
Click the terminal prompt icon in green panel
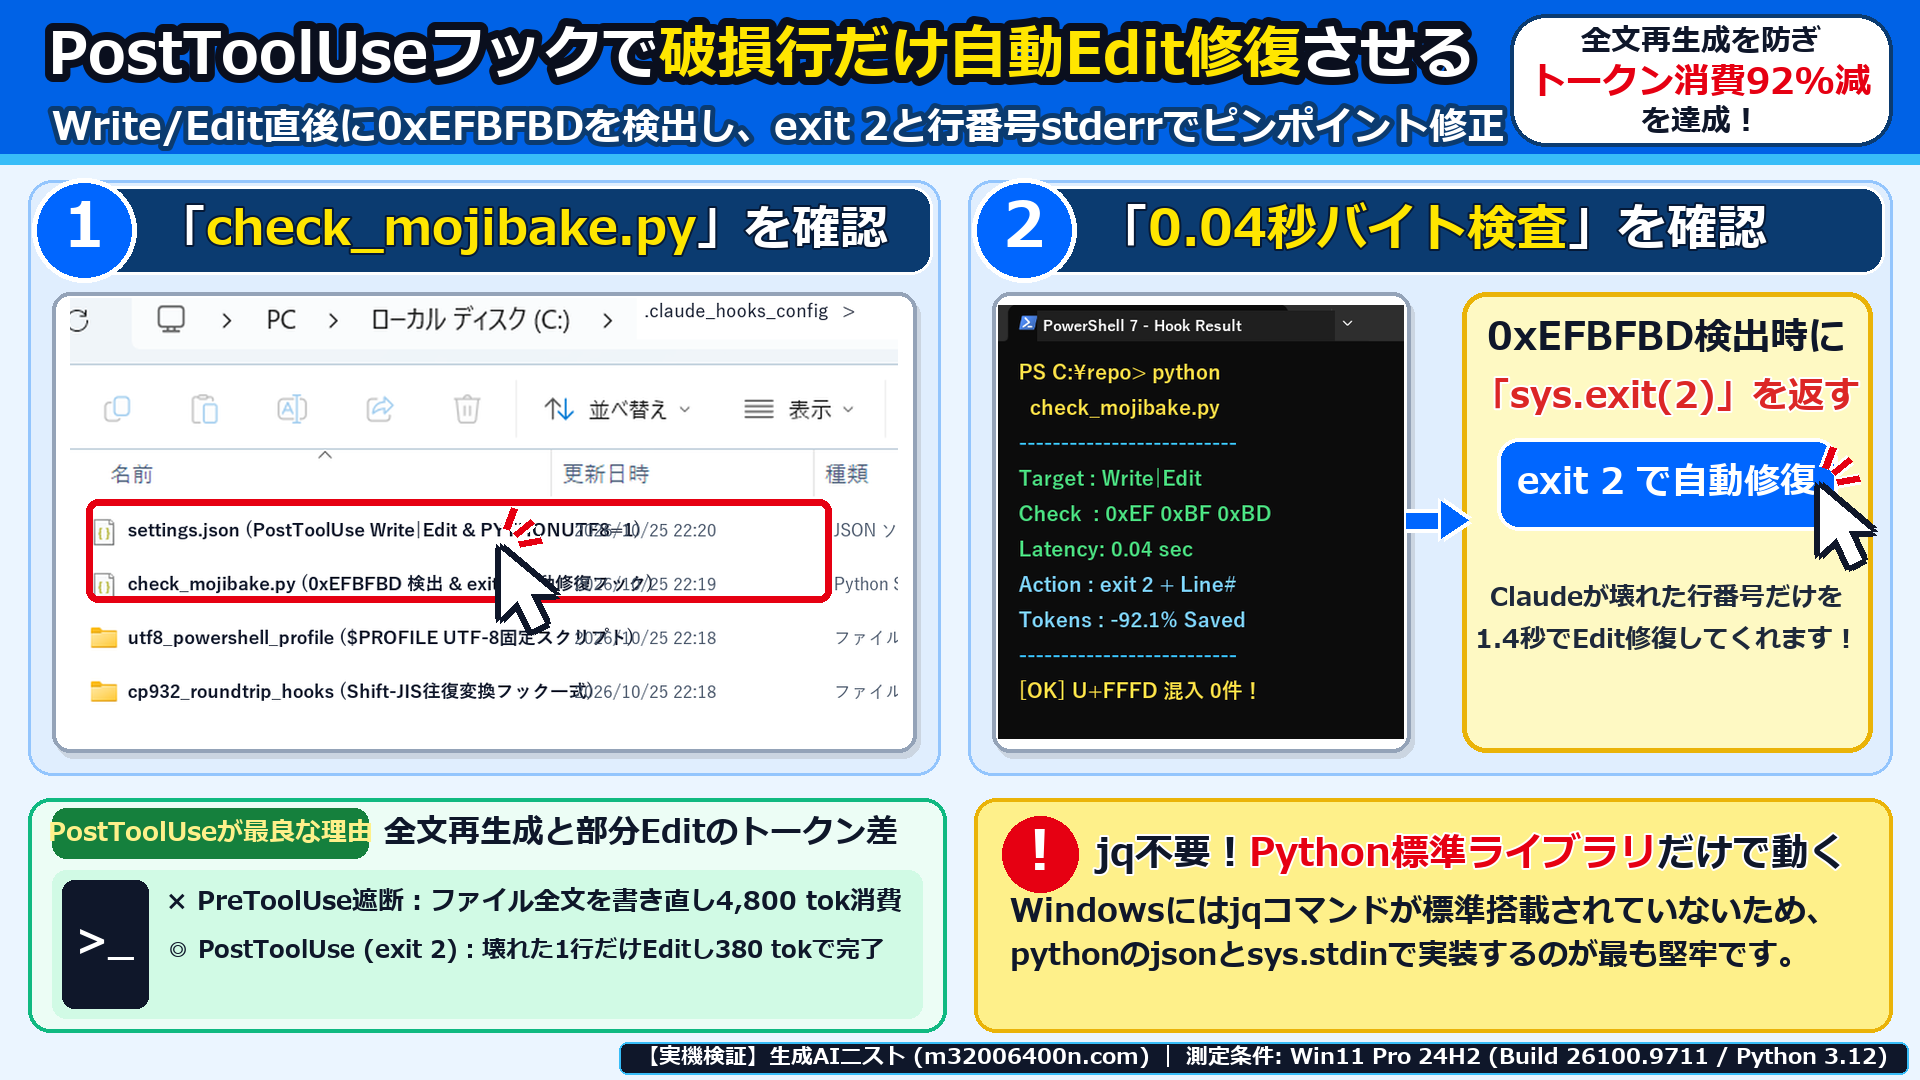tap(105, 944)
